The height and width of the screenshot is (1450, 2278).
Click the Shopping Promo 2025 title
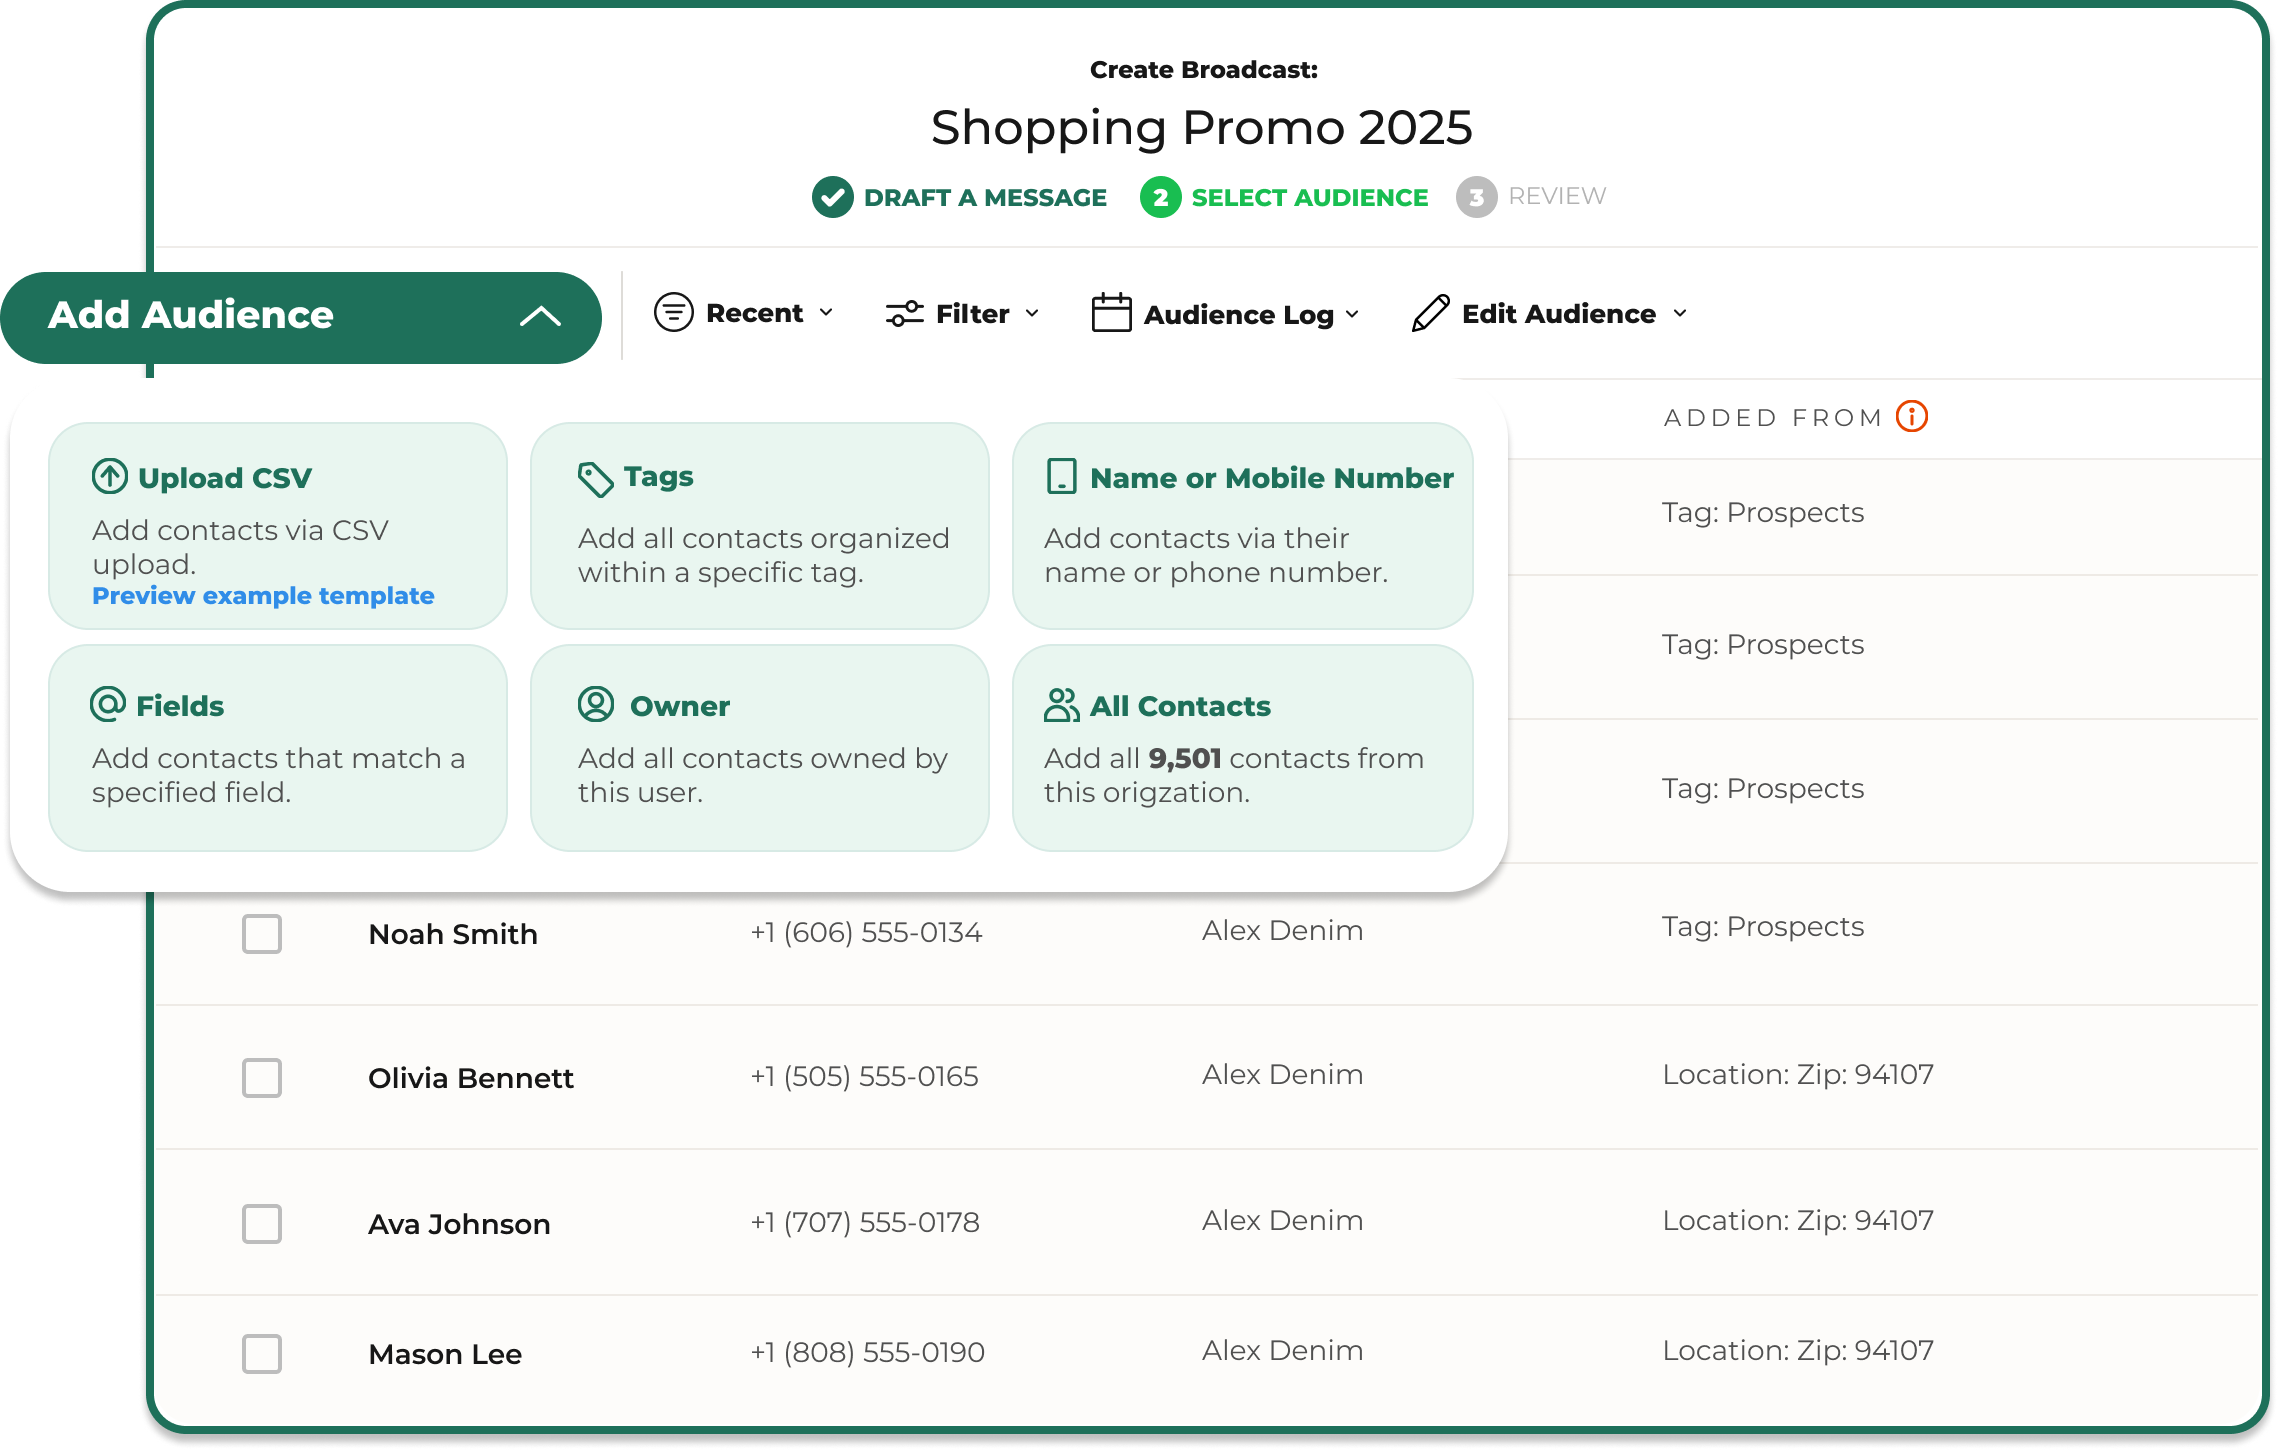tap(1202, 128)
